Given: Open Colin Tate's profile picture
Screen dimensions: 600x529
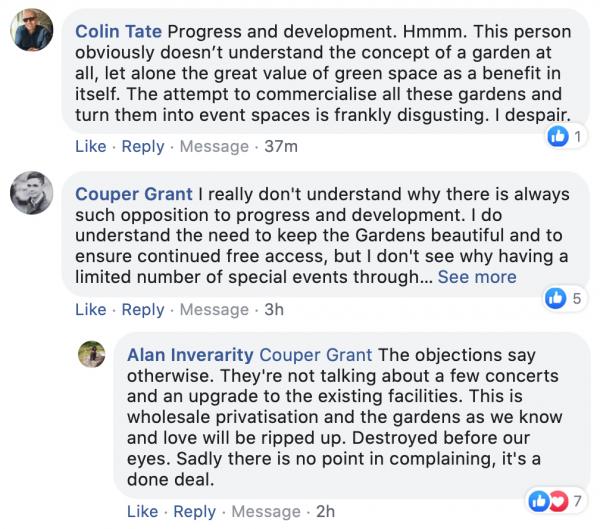Looking at the screenshot, I should click(x=32, y=30).
